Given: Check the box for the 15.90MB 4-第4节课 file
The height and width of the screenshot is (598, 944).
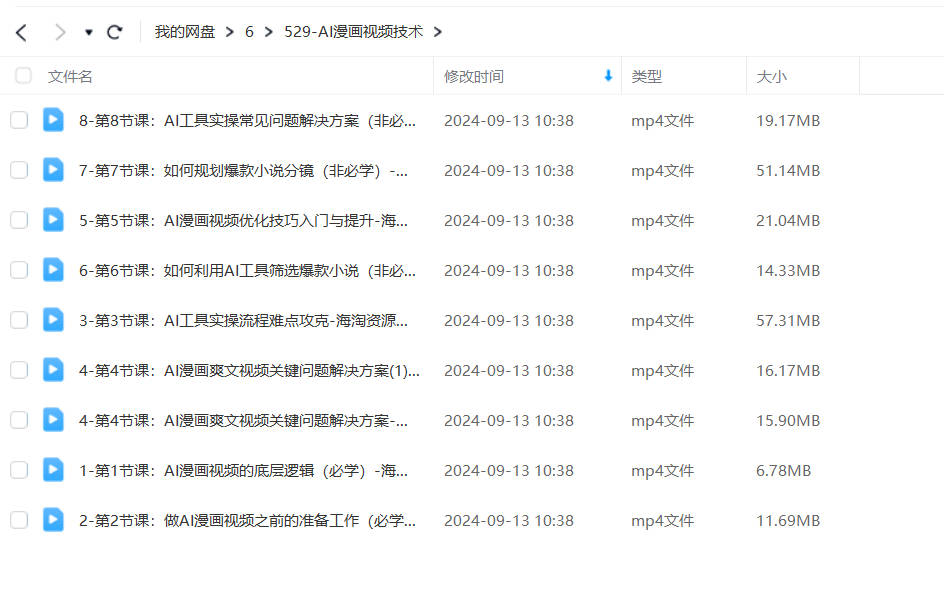Looking at the screenshot, I should 19,420.
